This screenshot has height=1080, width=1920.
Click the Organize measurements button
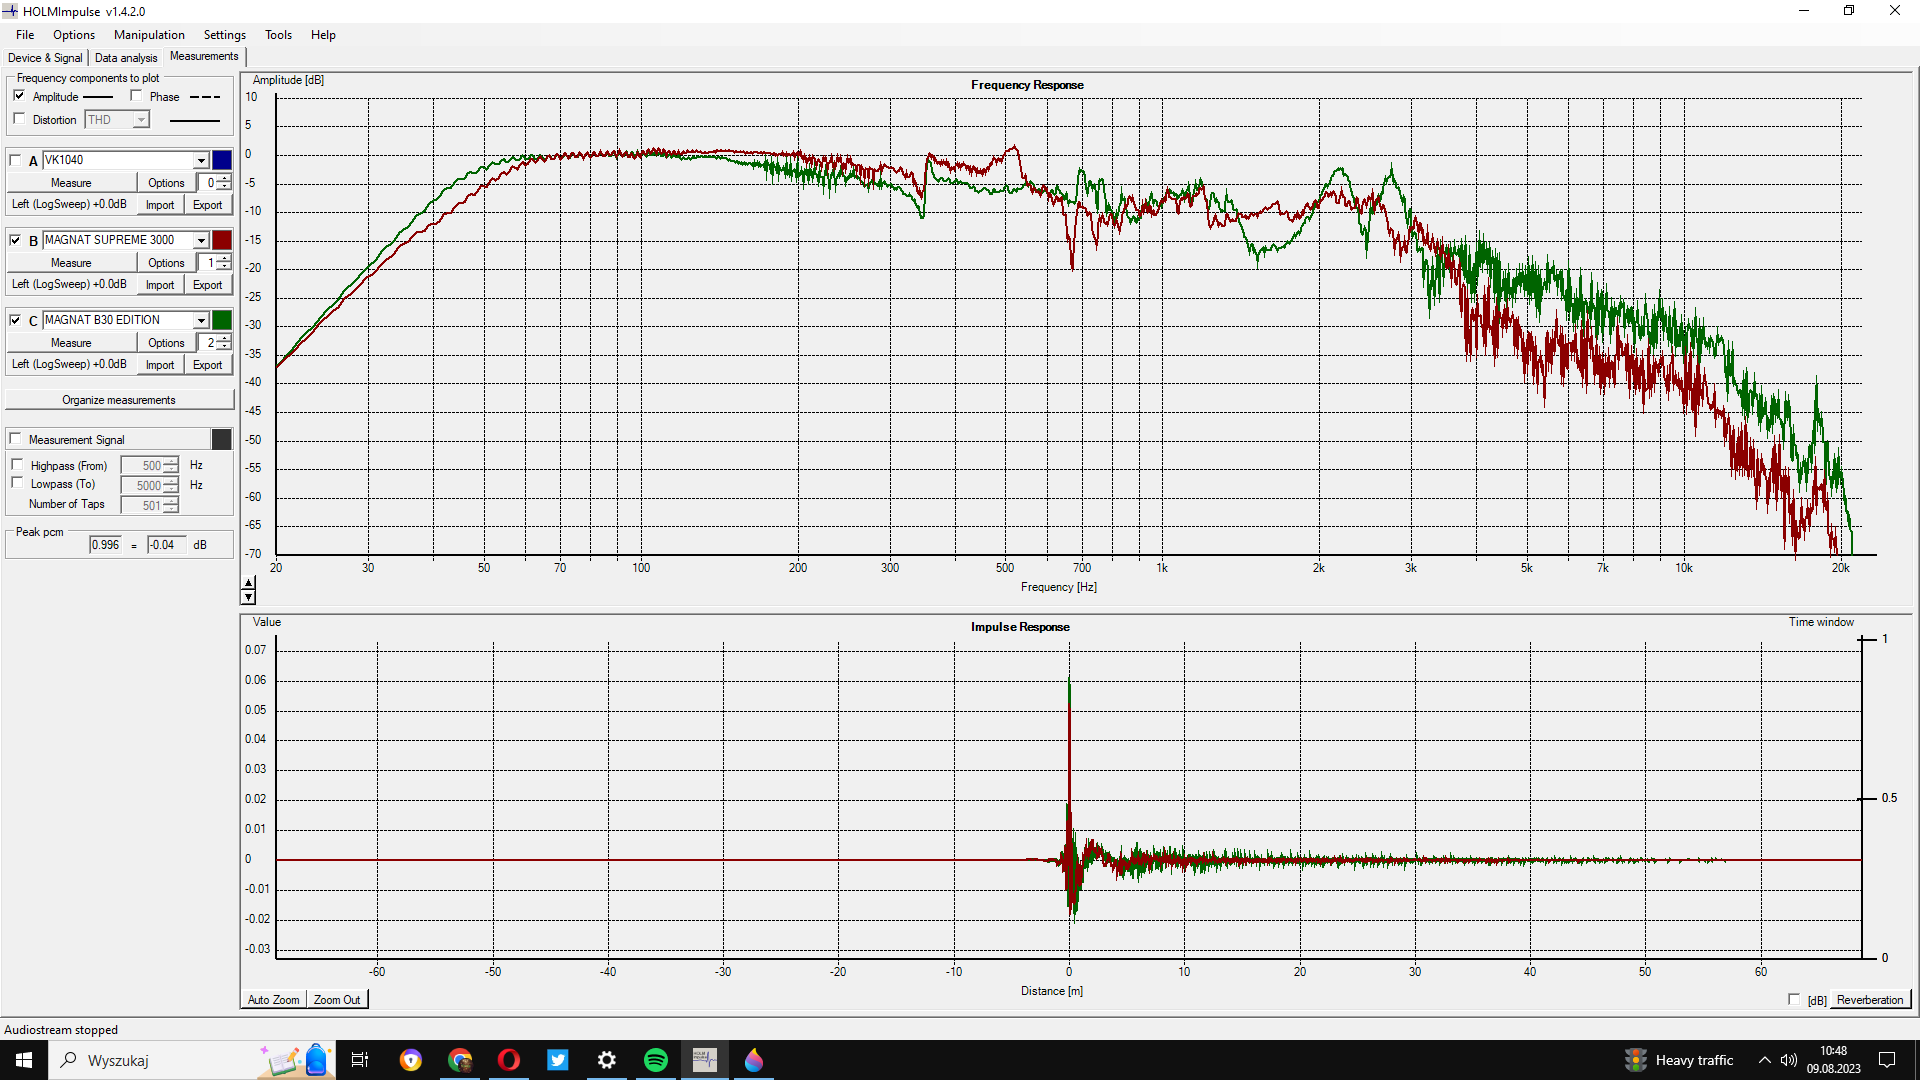(x=119, y=400)
